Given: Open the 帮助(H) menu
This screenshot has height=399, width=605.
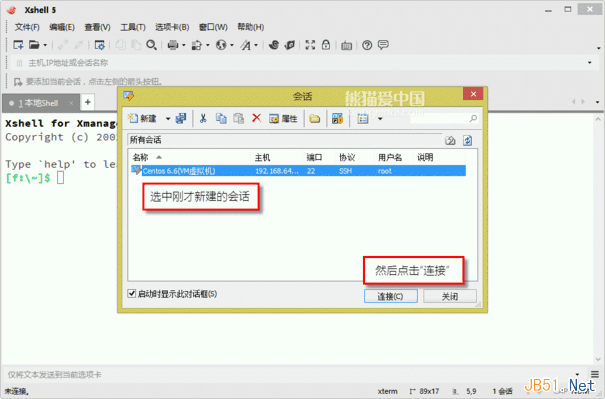Looking at the screenshot, I should [250, 27].
